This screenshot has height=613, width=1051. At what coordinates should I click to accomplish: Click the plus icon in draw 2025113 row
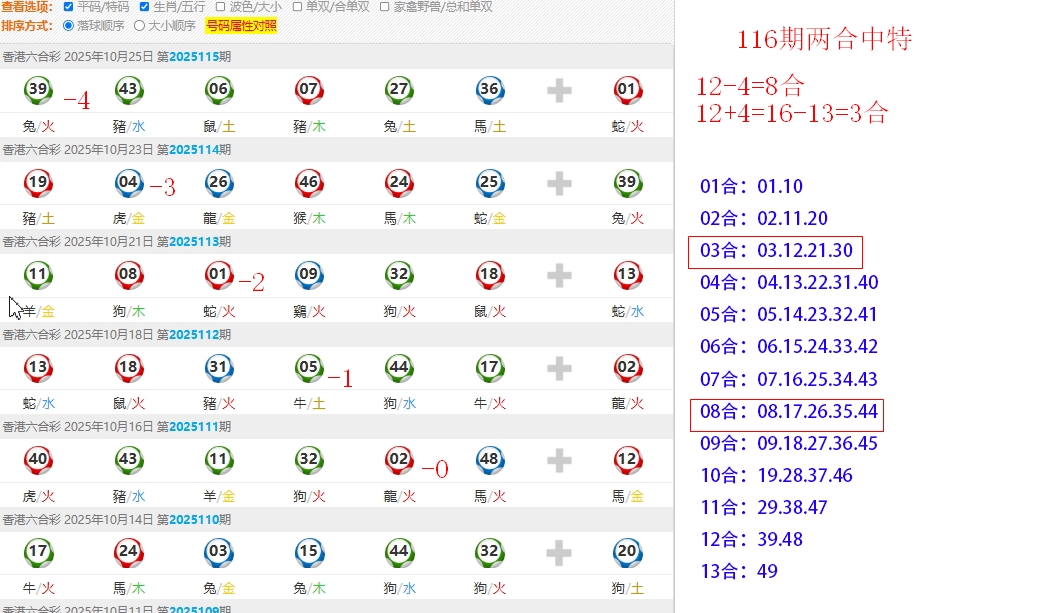(x=559, y=275)
